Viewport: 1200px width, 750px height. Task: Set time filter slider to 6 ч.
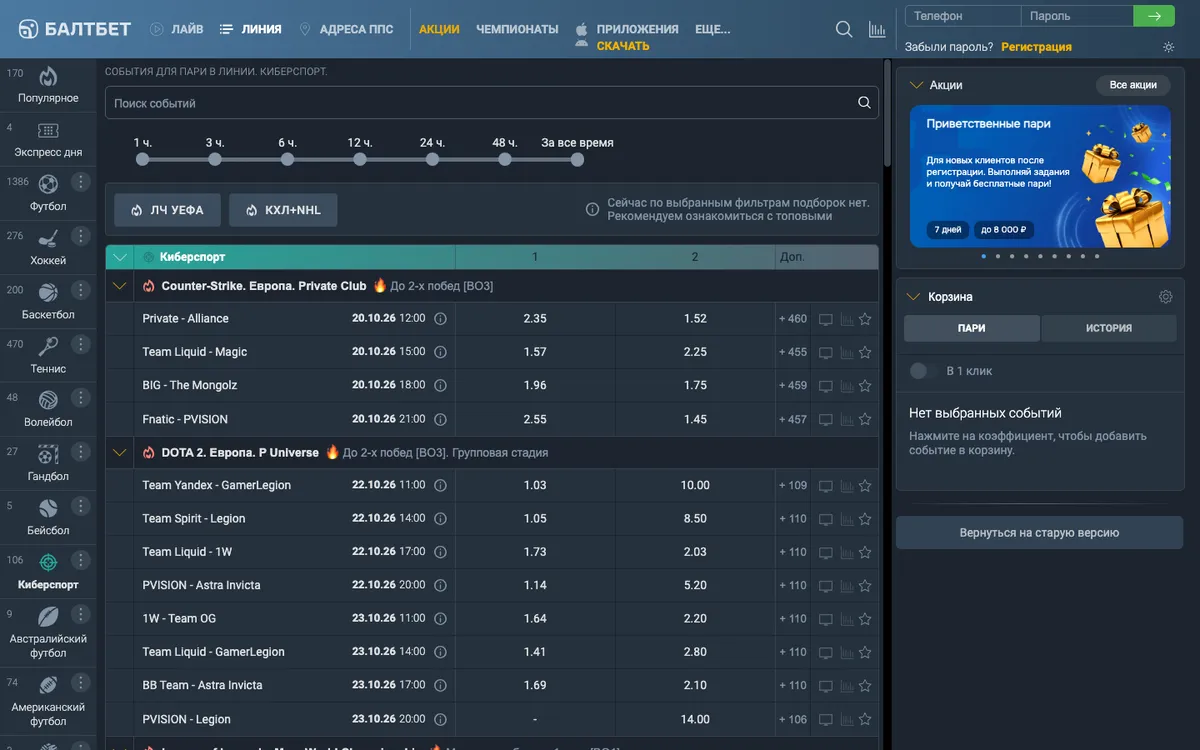pos(287,159)
